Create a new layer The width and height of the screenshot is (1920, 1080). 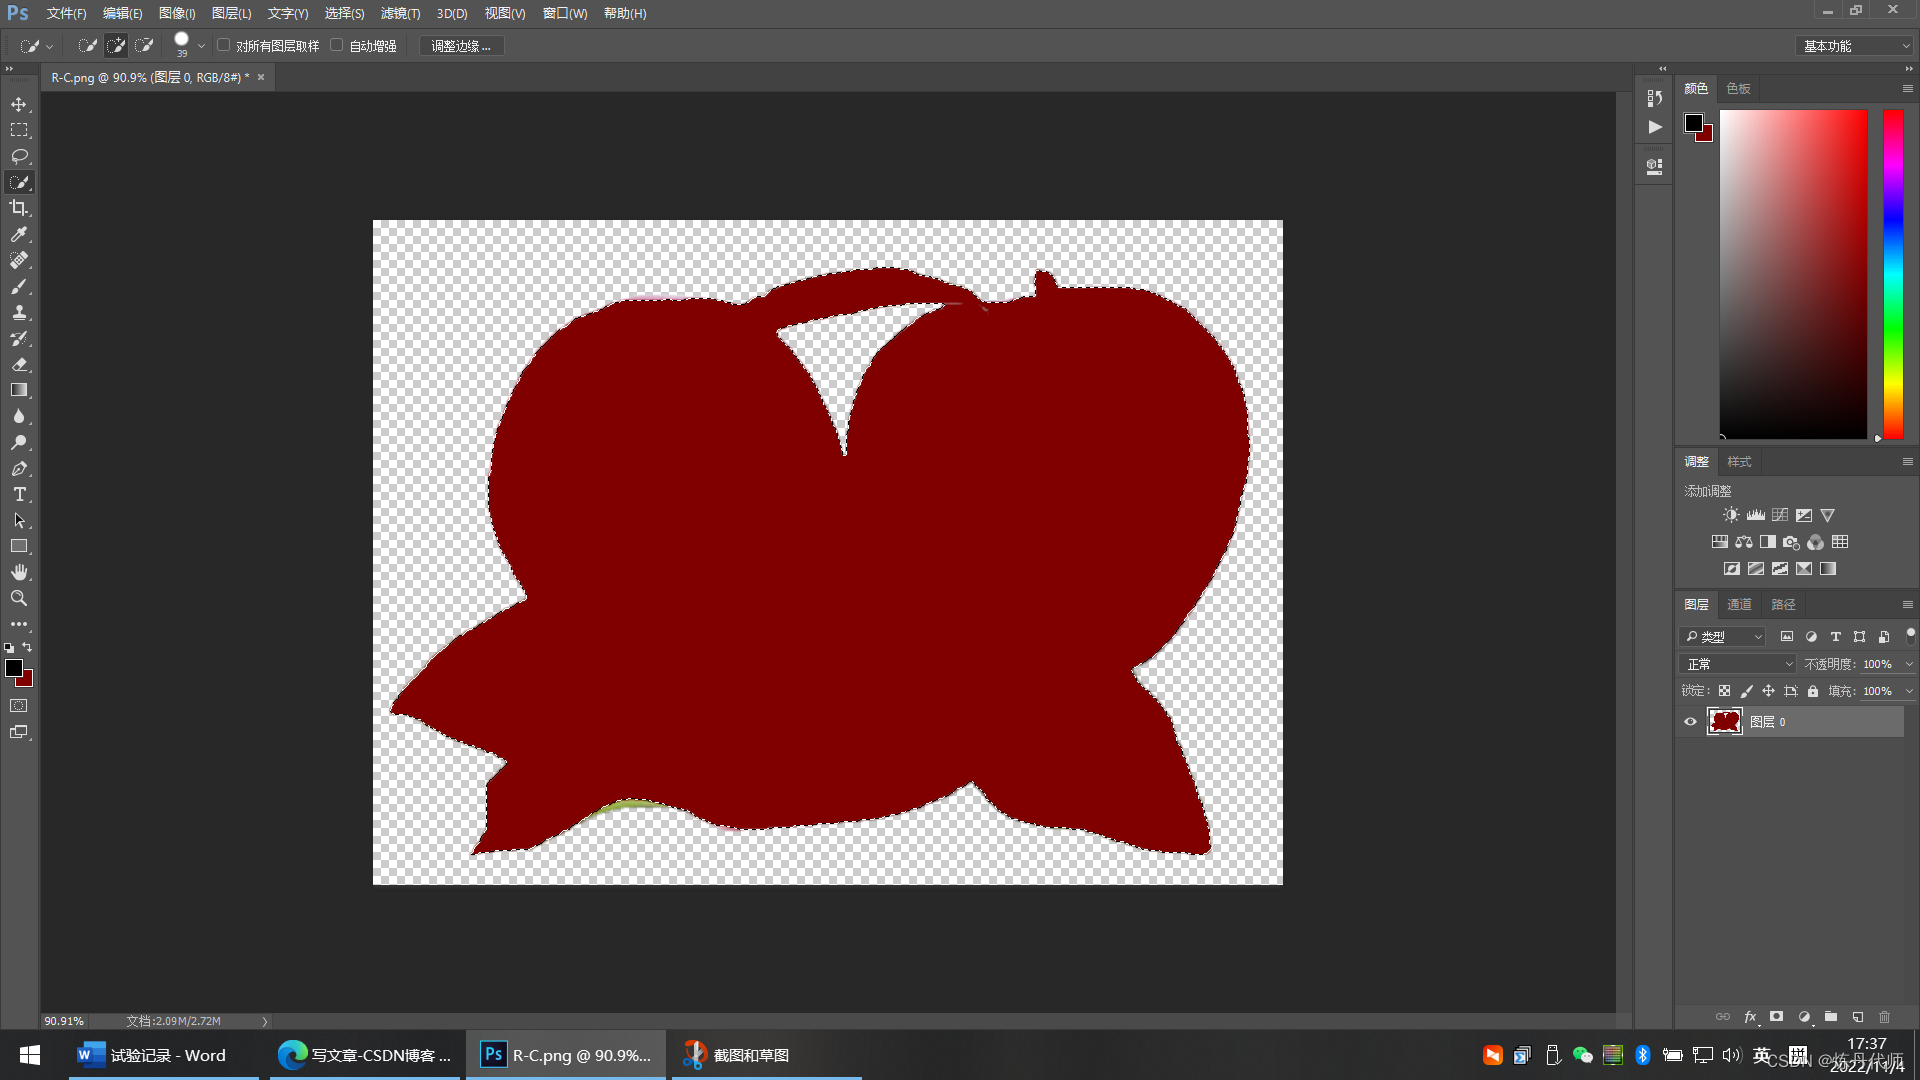pos(1858,1017)
